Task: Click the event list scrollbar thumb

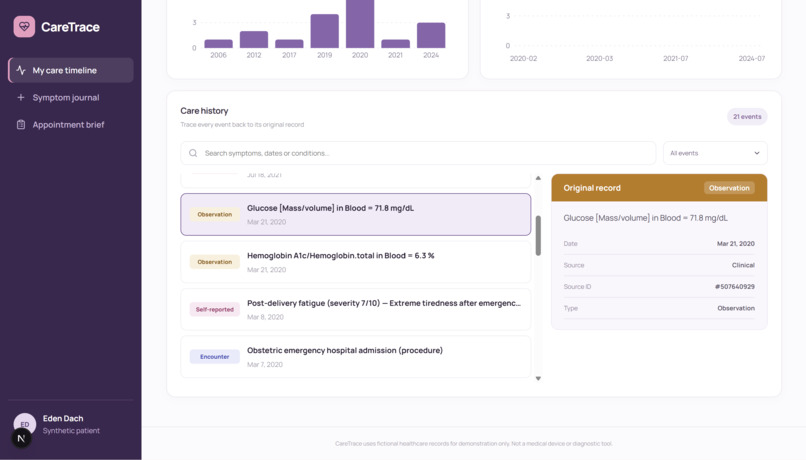Action: [538, 235]
